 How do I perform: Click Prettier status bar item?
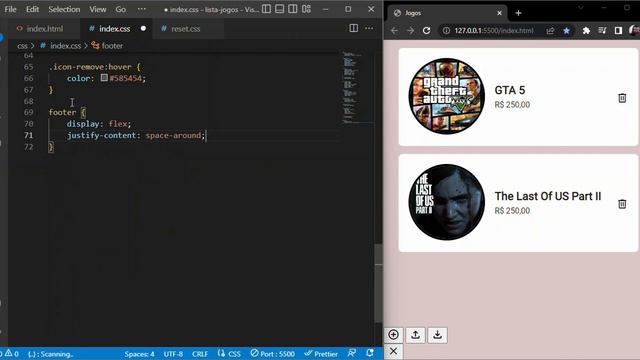pyautogui.click(x=321, y=353)
